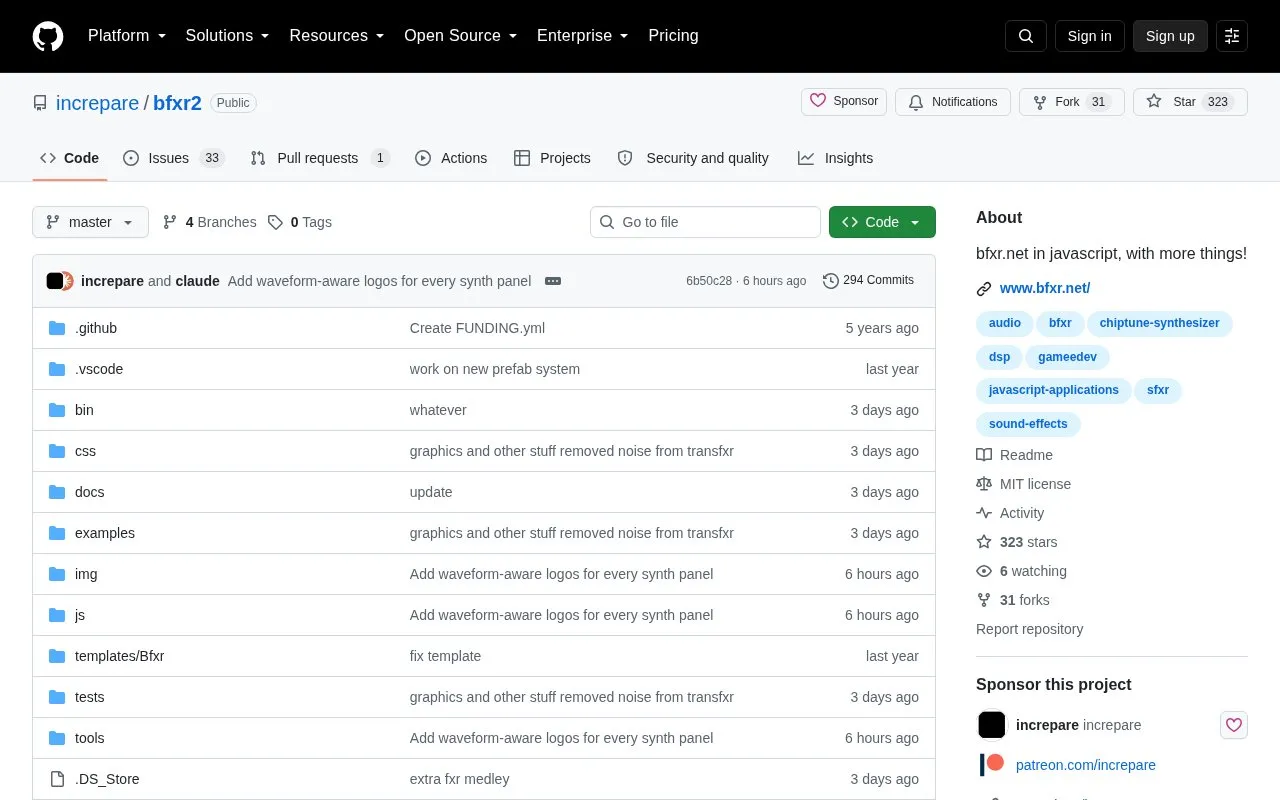This screenshot has width=1280, height=800.
Task: Open the Insights tab
Action: pos(835,158)
